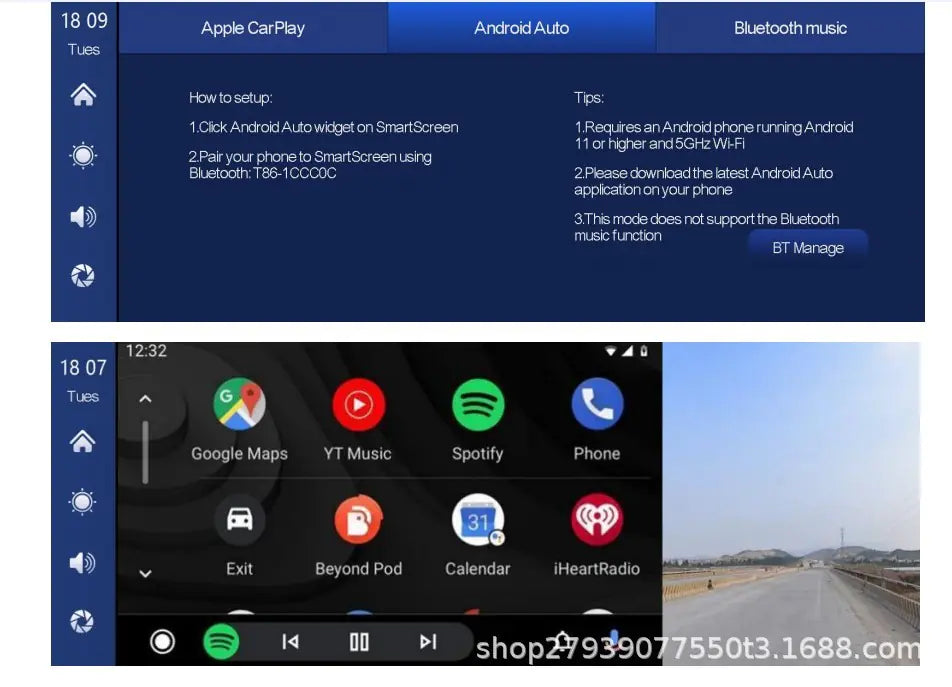Image resolution: width=952 pixels, height=687 pixels.
Task: Tap the Spotify icon in the bottom bar
Action: (222, 641)
